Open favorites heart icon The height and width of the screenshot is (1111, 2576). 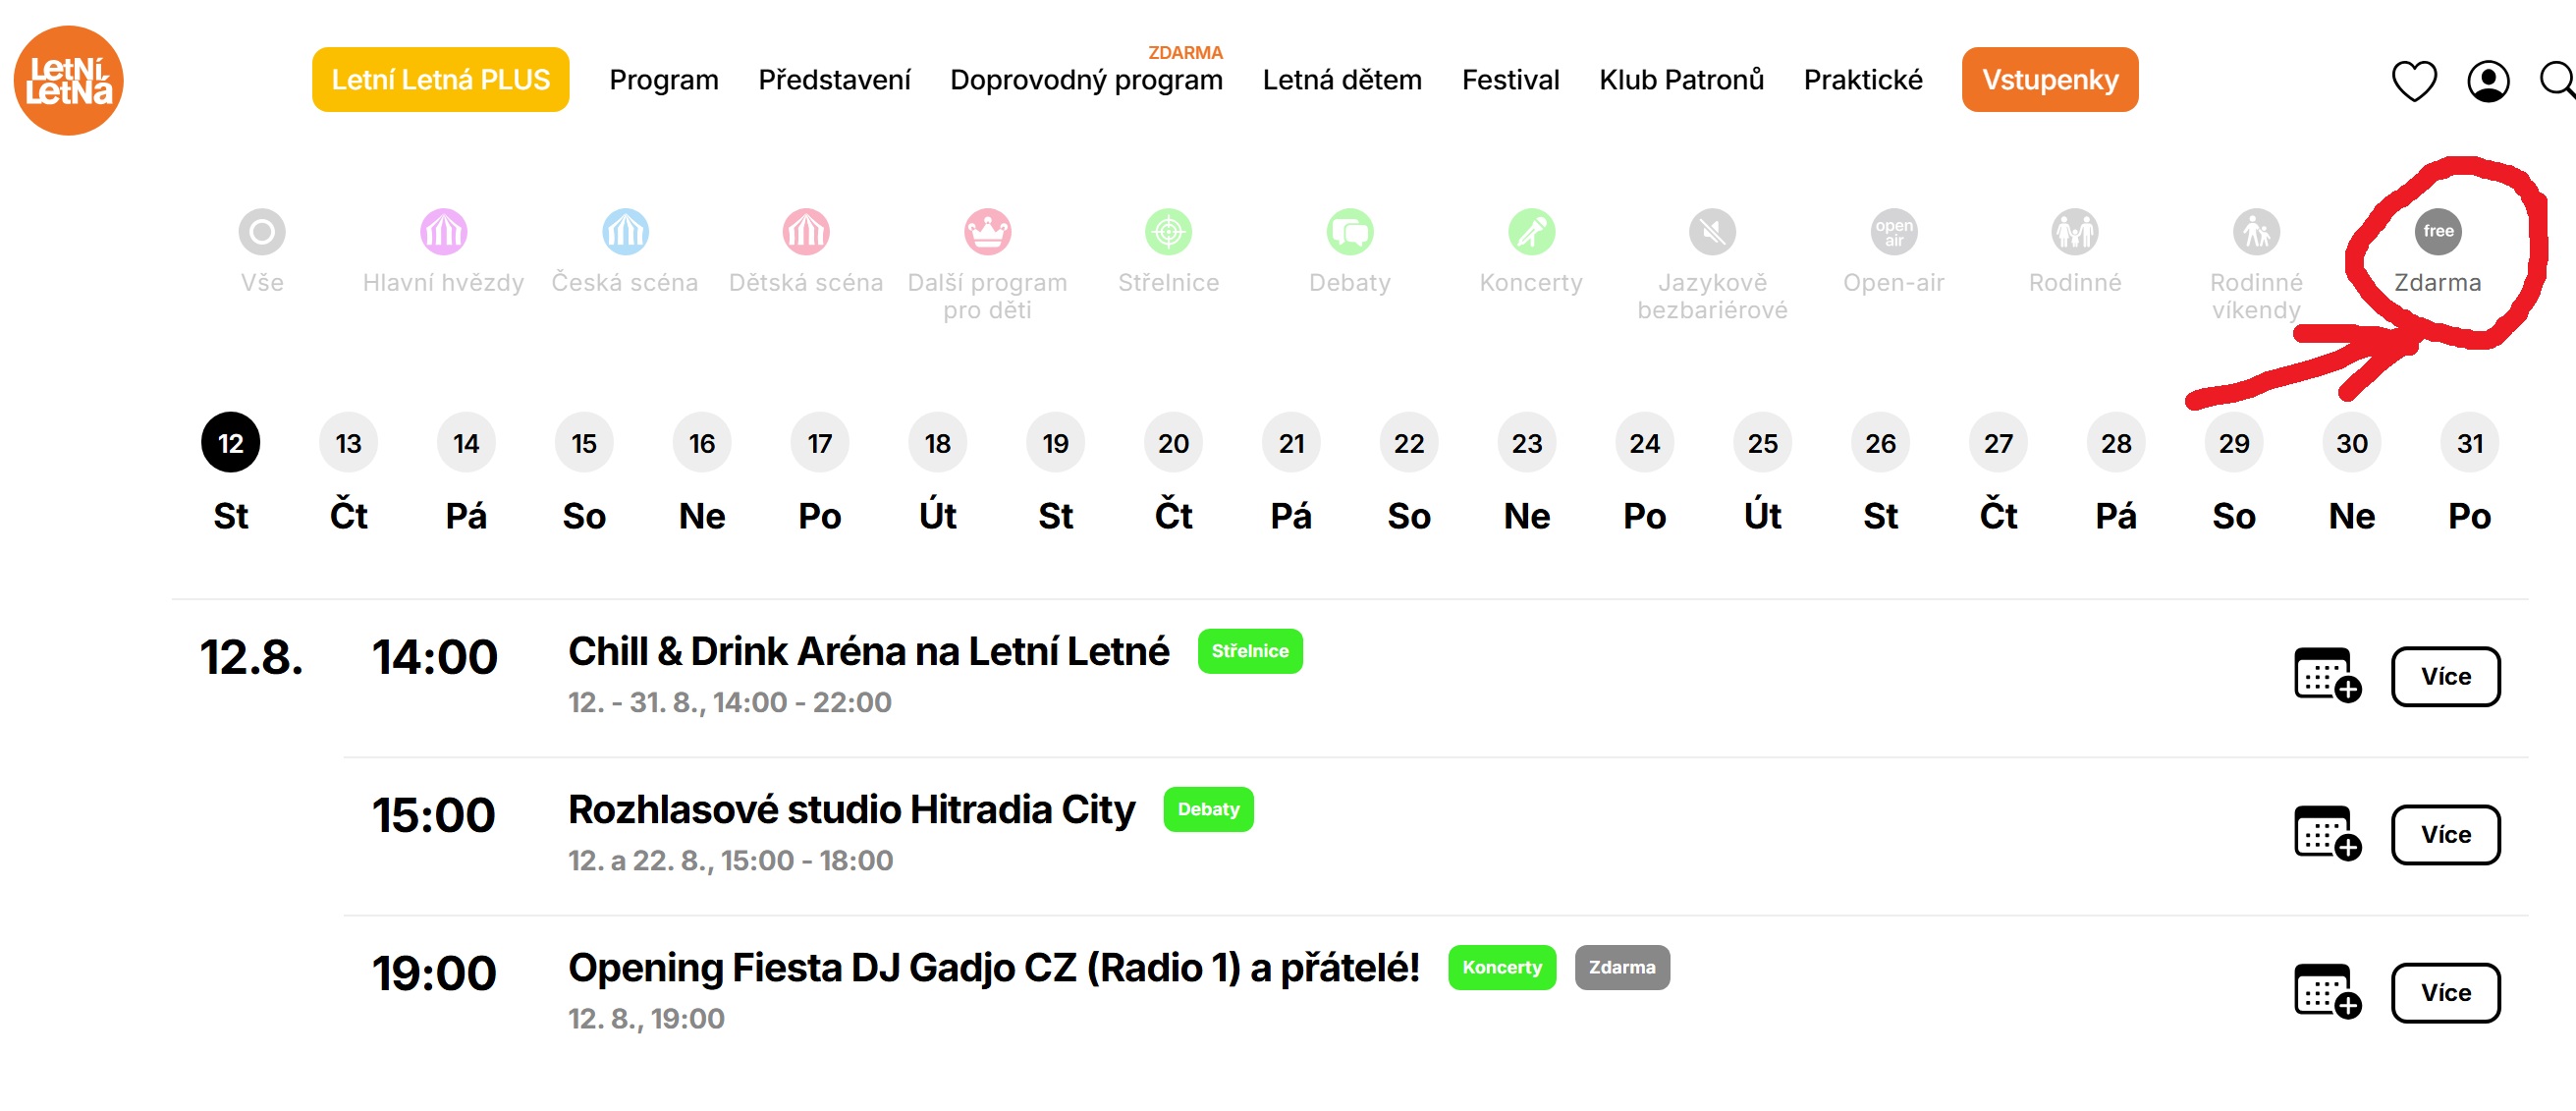click(2413, 81)
